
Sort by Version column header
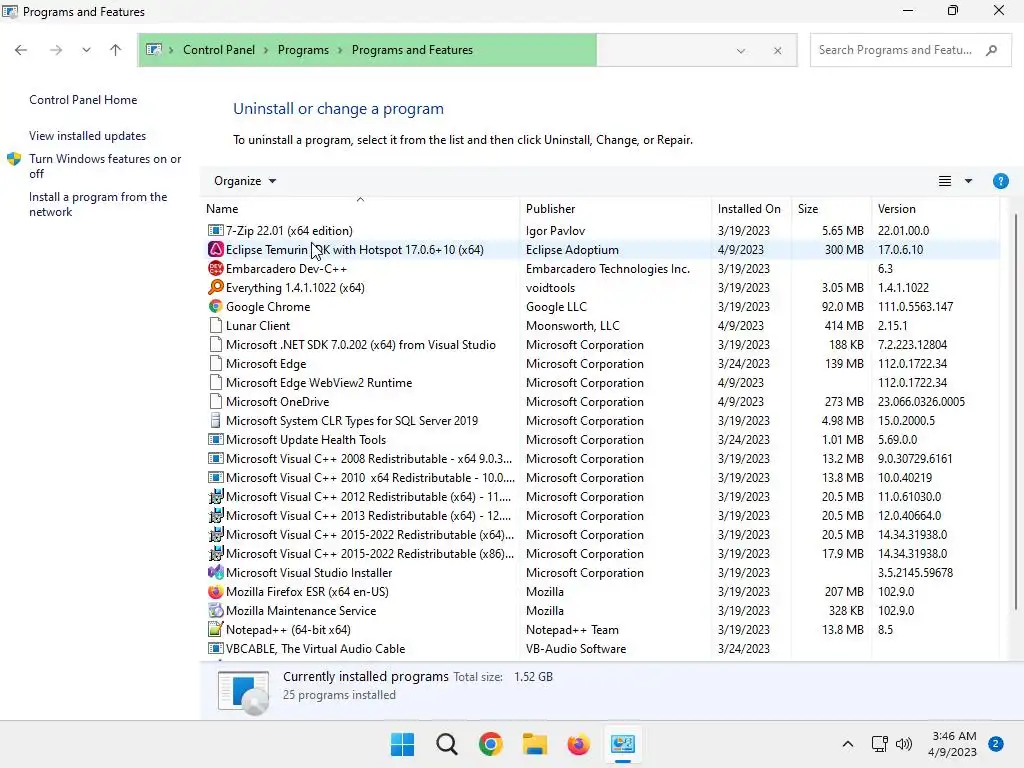pyautogui.click(x=935, y=208)
